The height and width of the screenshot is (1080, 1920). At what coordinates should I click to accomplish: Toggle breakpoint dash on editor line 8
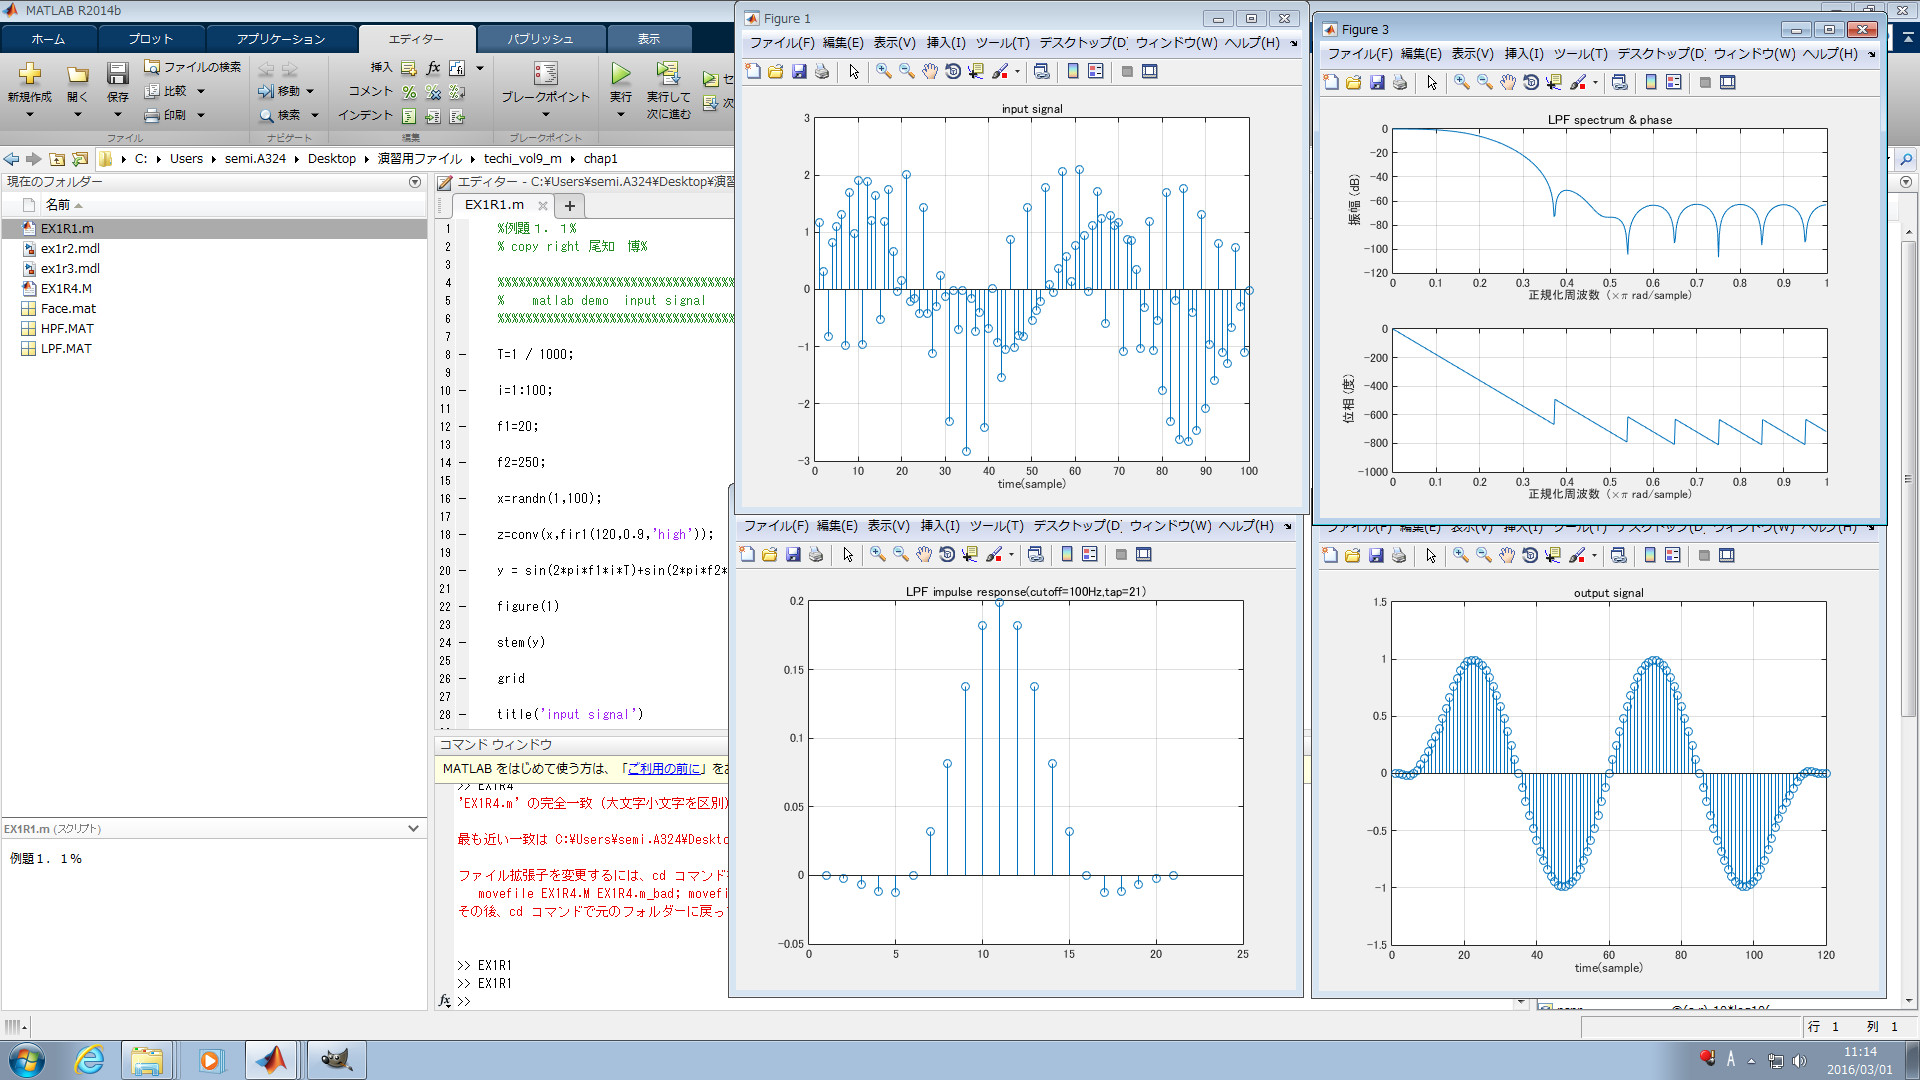point(463,355)
